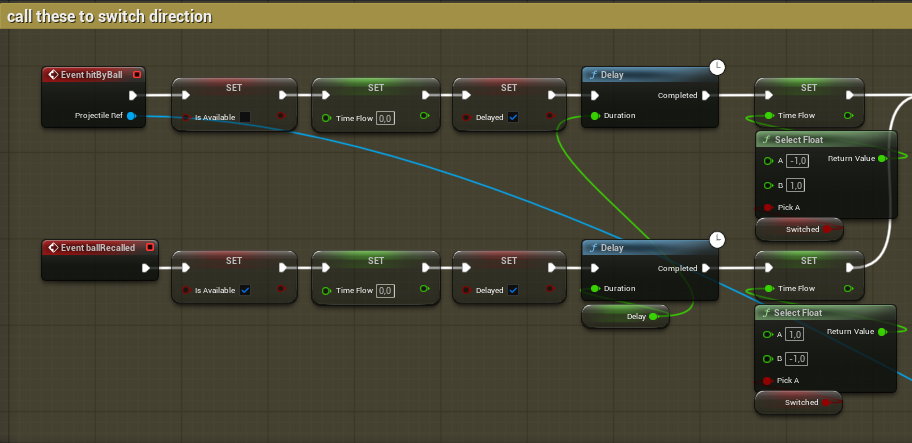This screenshot has height=443, width=912.
Task: Toggle the Delayed checkbox in the hitByBall row
Action: pyautogui.click(x=513, y=117)
